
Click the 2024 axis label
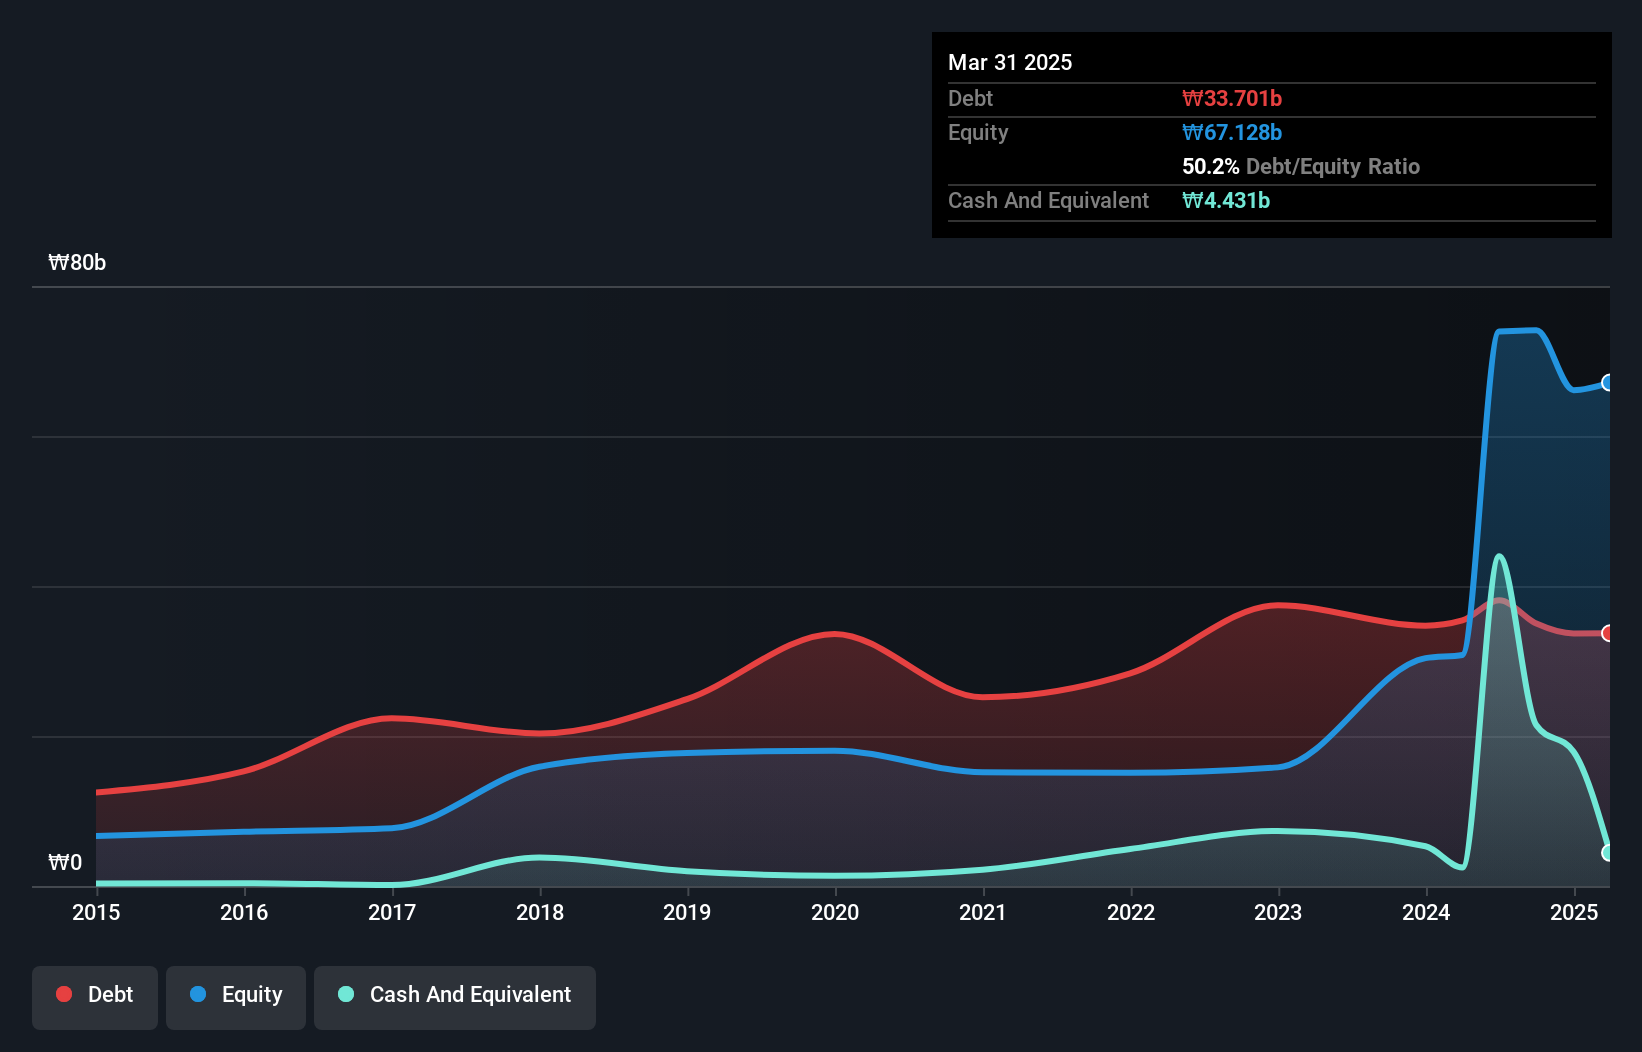tap(1426, 912)
